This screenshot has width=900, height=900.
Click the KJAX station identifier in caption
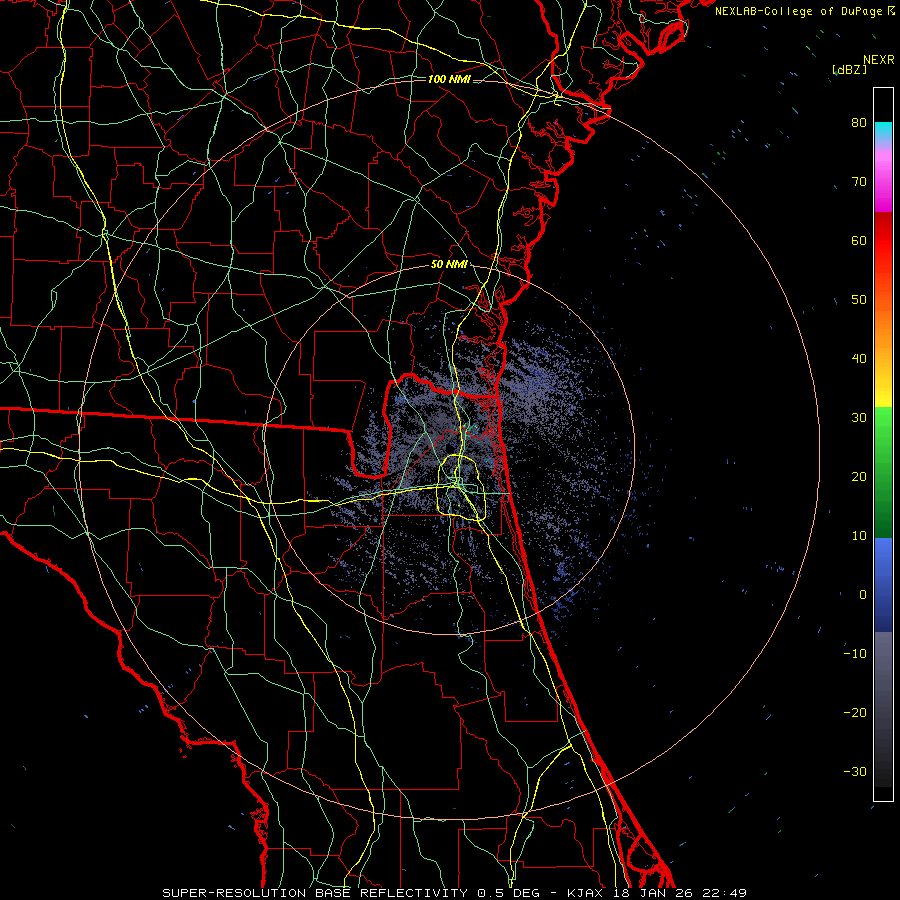pos(585,893)
